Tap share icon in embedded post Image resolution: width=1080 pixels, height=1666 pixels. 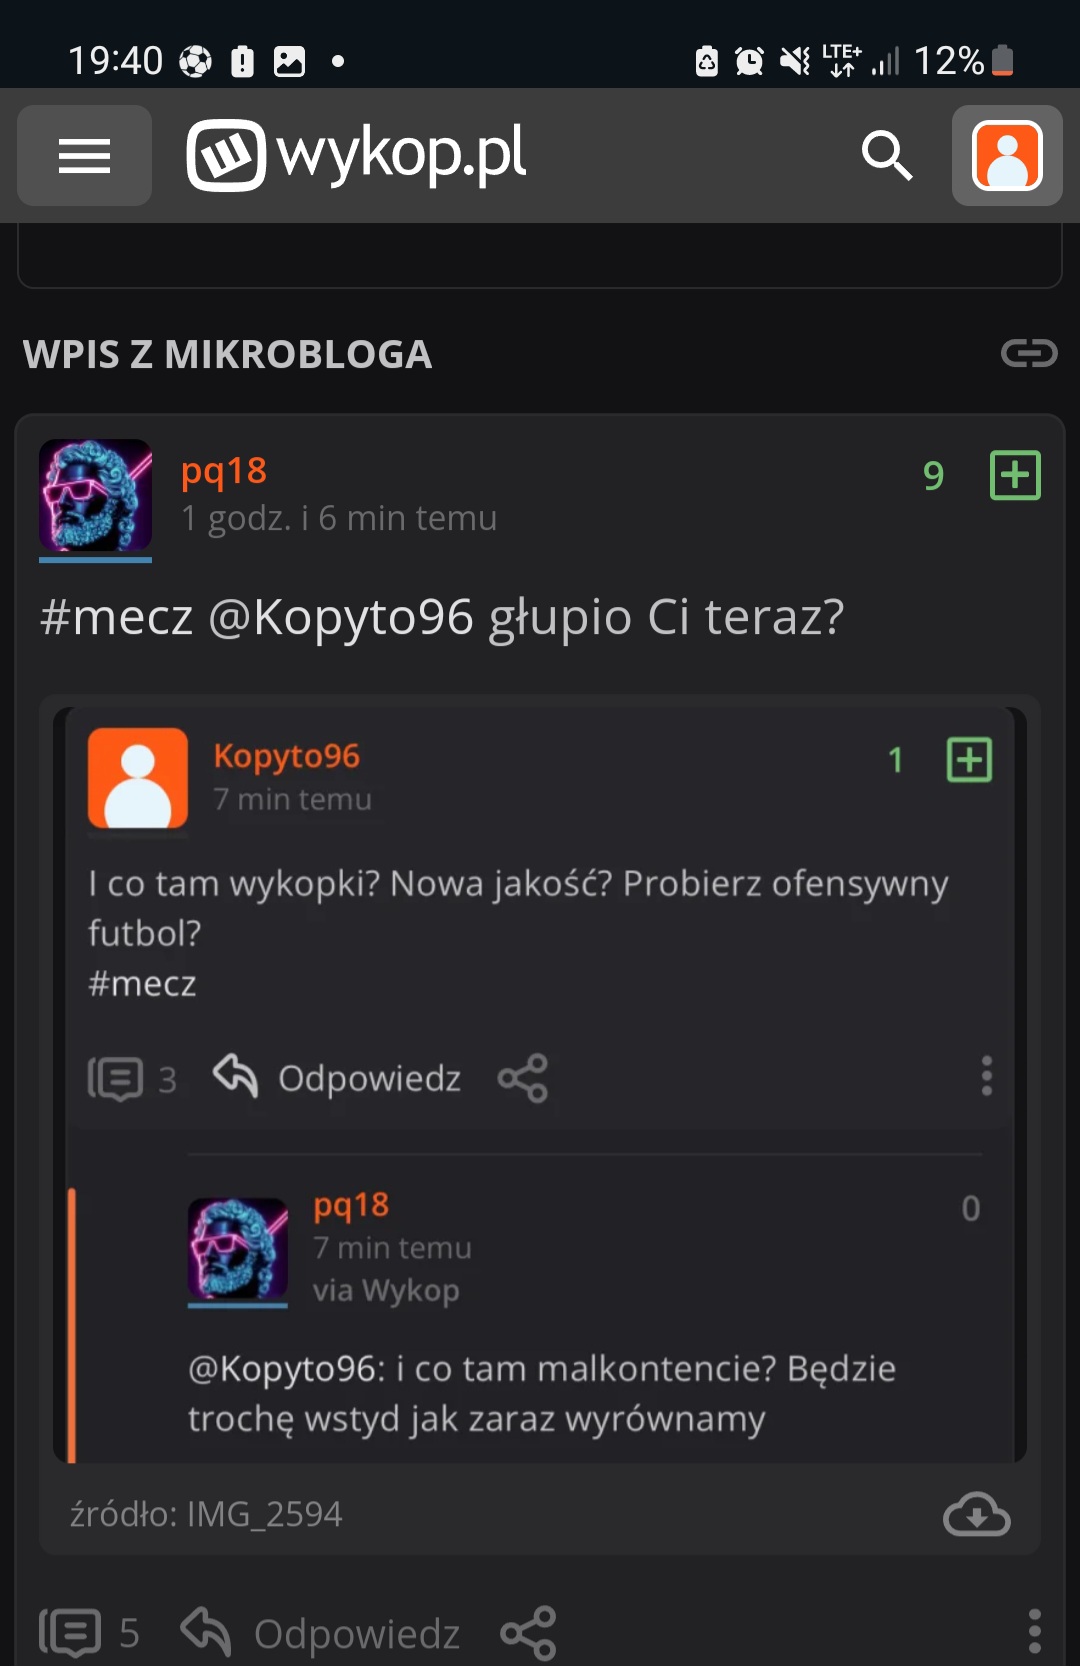click(523, 1078)
